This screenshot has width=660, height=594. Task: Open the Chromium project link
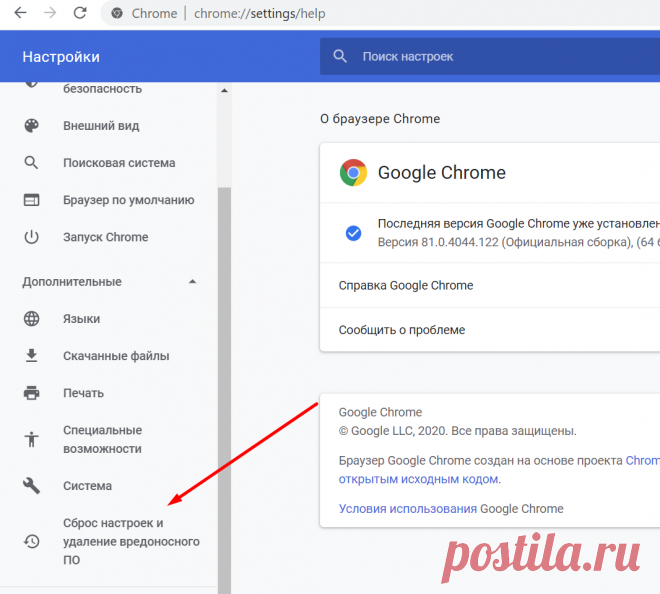tap(642, 461)
